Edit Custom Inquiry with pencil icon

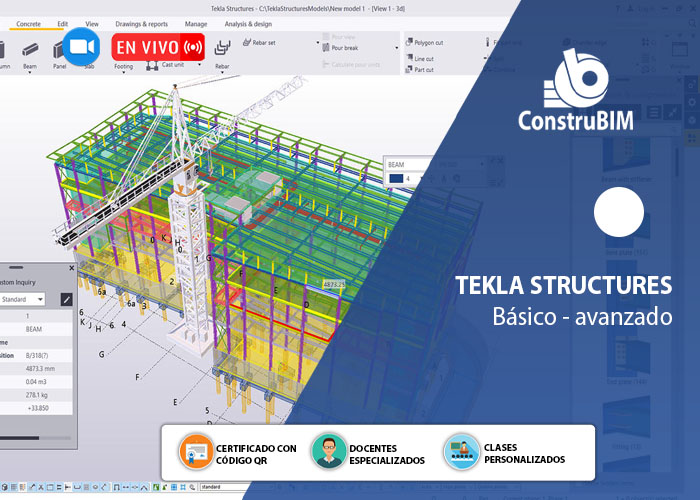66,300
